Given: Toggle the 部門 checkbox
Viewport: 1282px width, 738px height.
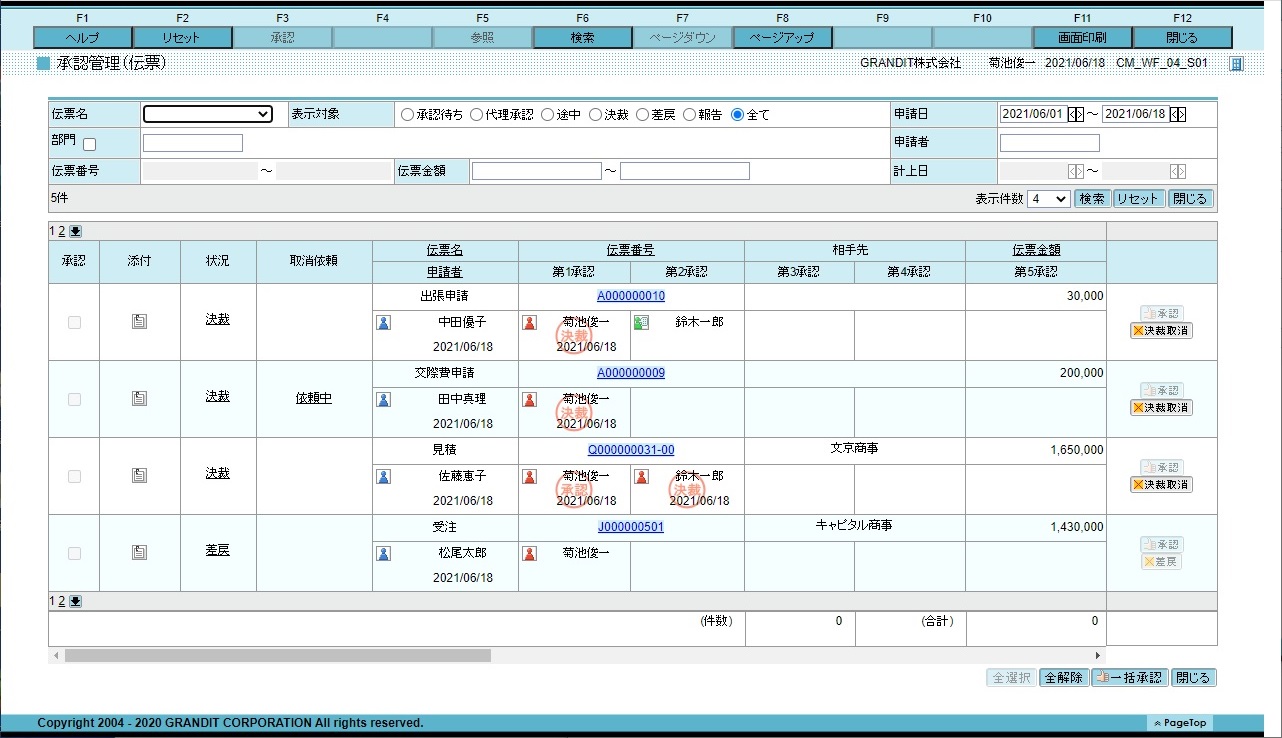Looking at the screenshot, I should (x=89, y=145).
